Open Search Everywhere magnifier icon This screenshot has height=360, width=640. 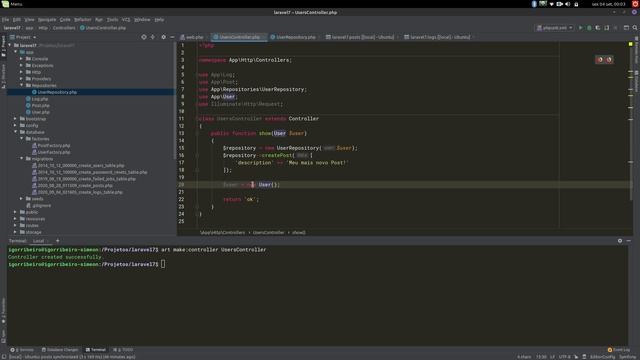635,28
